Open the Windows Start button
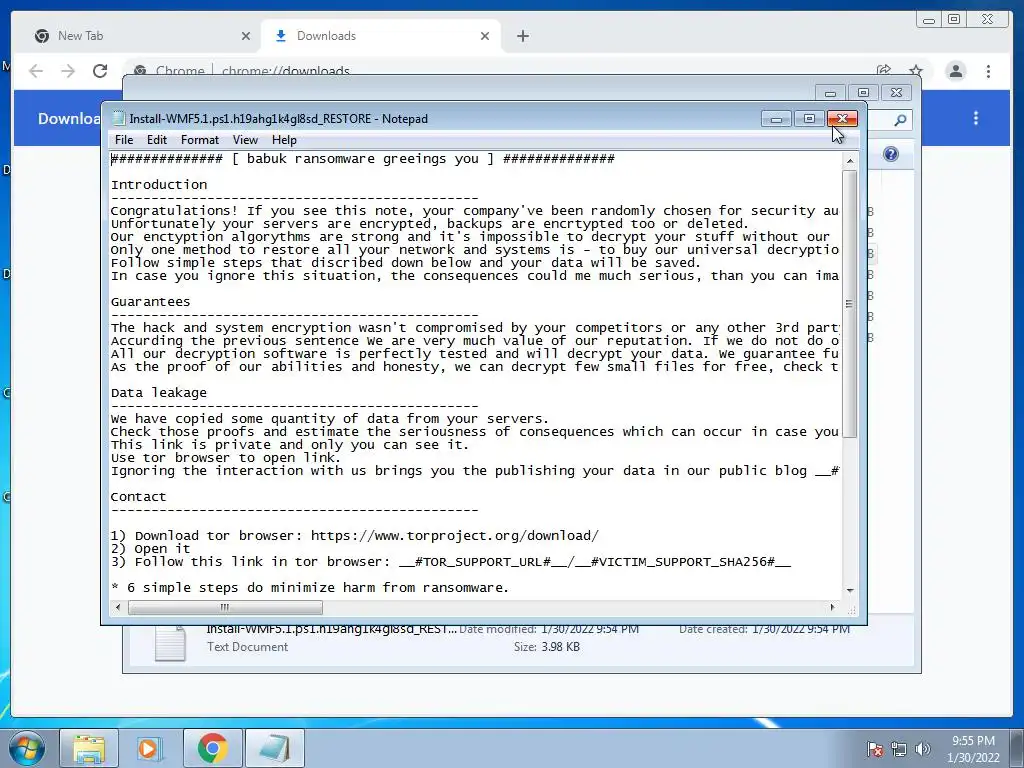 [x=26, y=748]
